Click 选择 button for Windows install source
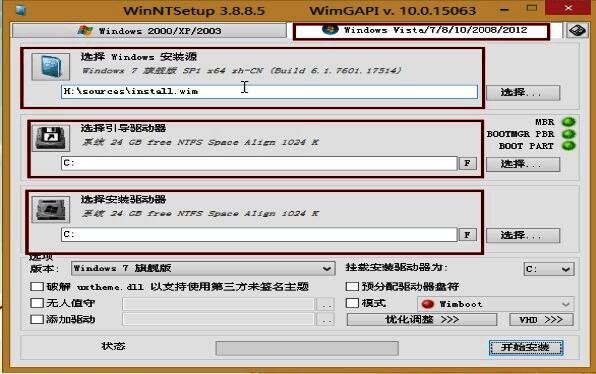The height and width of the screenshot is (374, 596). (523, 92)
